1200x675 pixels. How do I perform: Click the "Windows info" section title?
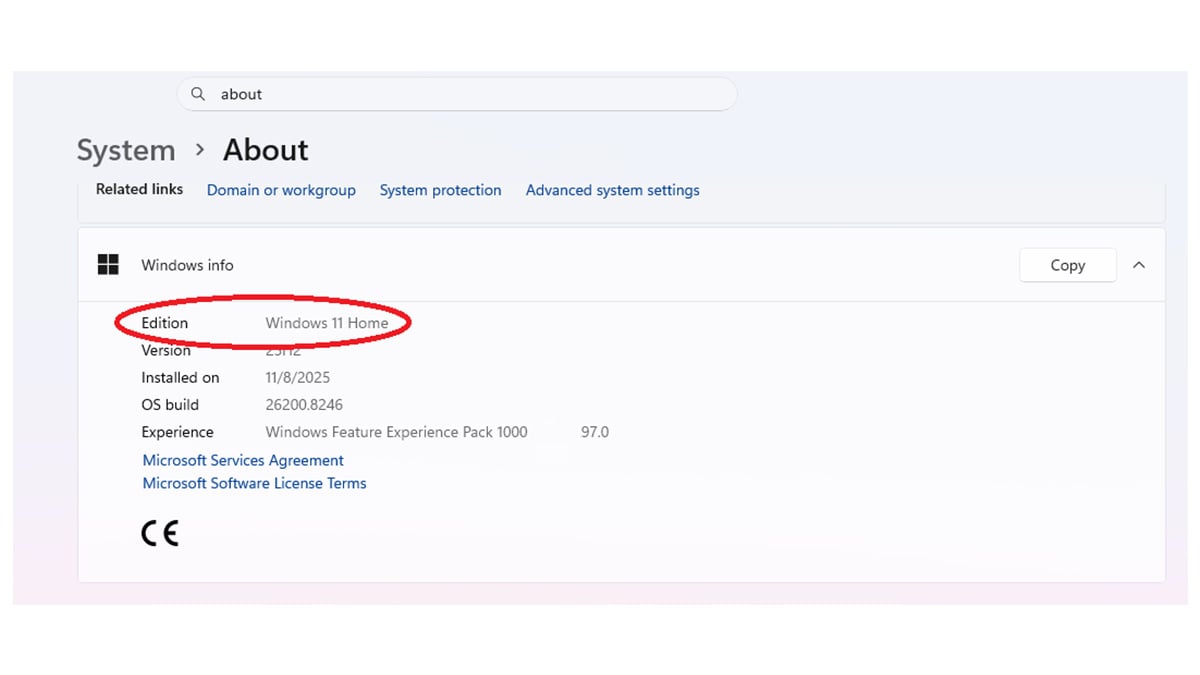tap(187, 265)
